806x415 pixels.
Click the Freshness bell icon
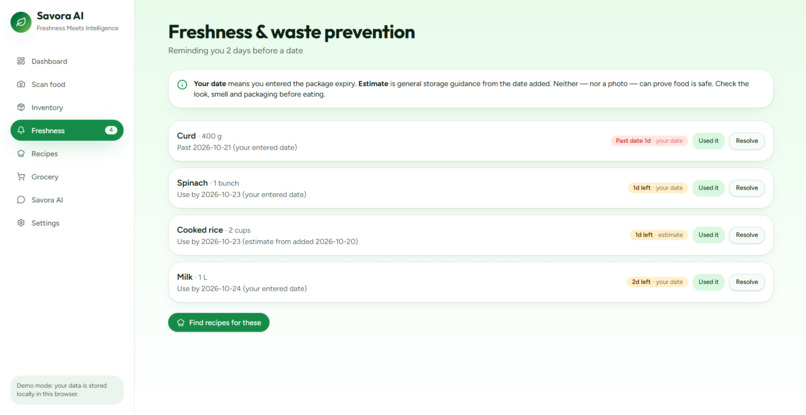[21, 131]
